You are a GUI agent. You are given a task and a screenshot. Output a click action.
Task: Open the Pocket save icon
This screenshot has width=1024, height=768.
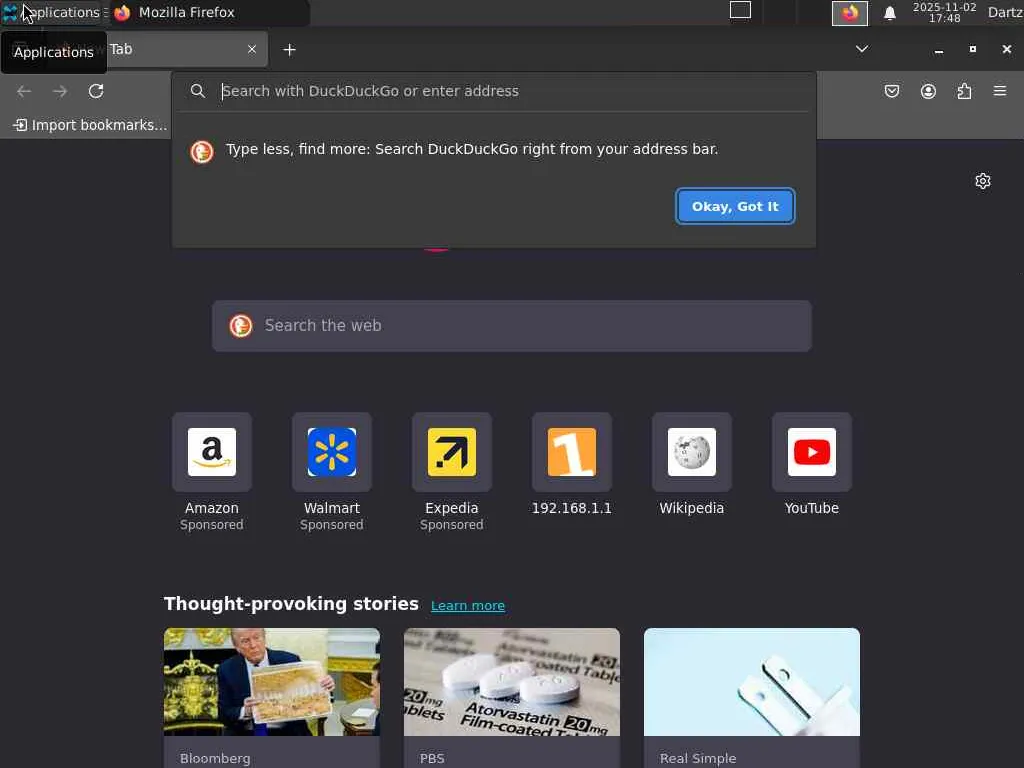tap(891, 91)
